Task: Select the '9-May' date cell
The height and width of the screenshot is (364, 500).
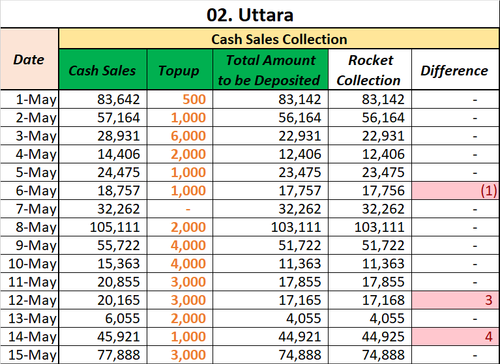Action: [x=29, y=246]
